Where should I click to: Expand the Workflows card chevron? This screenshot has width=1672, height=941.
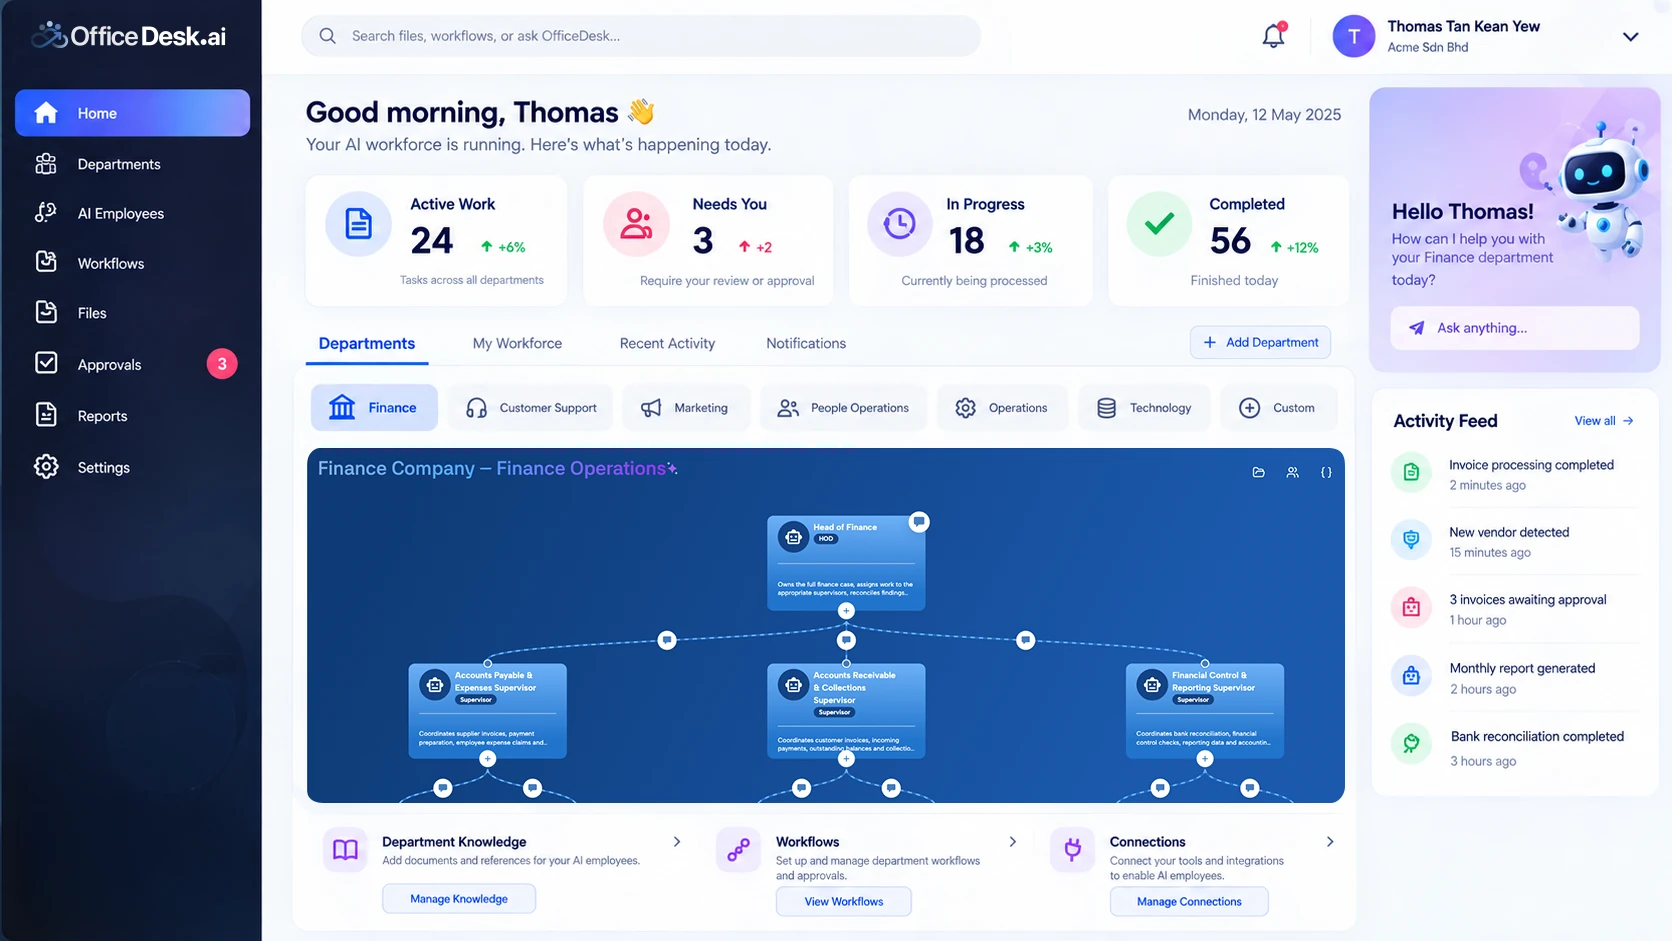point(1013,842)
